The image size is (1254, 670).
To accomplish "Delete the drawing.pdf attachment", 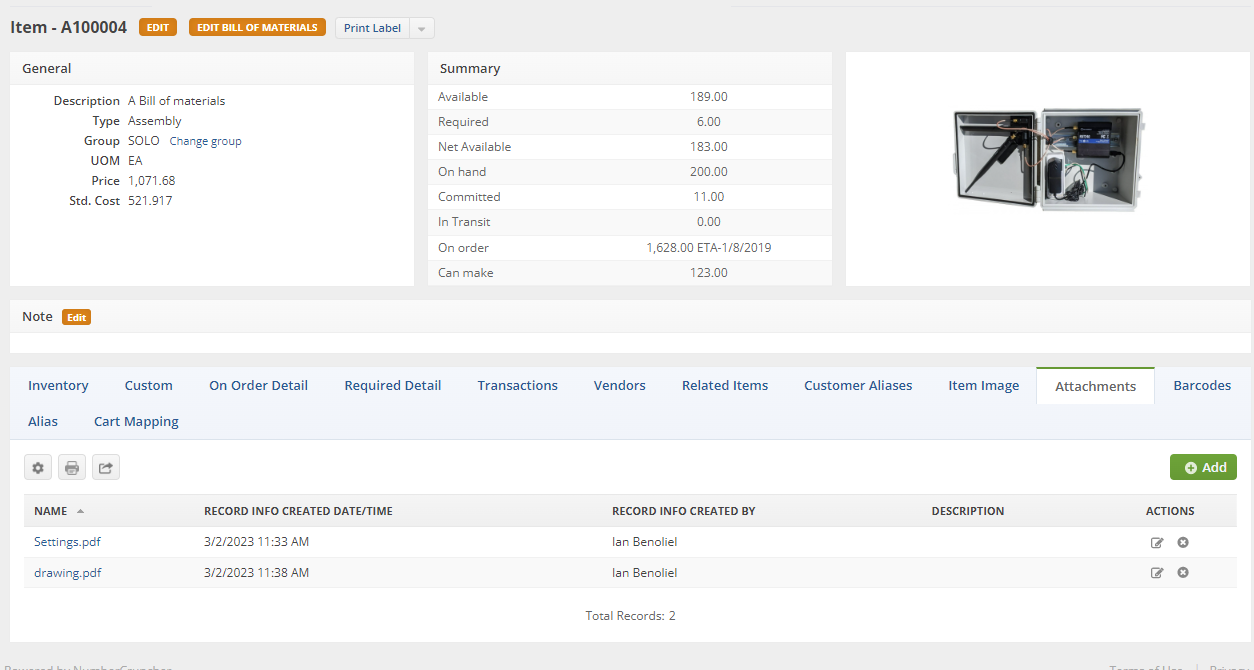I will point(1183,573).
